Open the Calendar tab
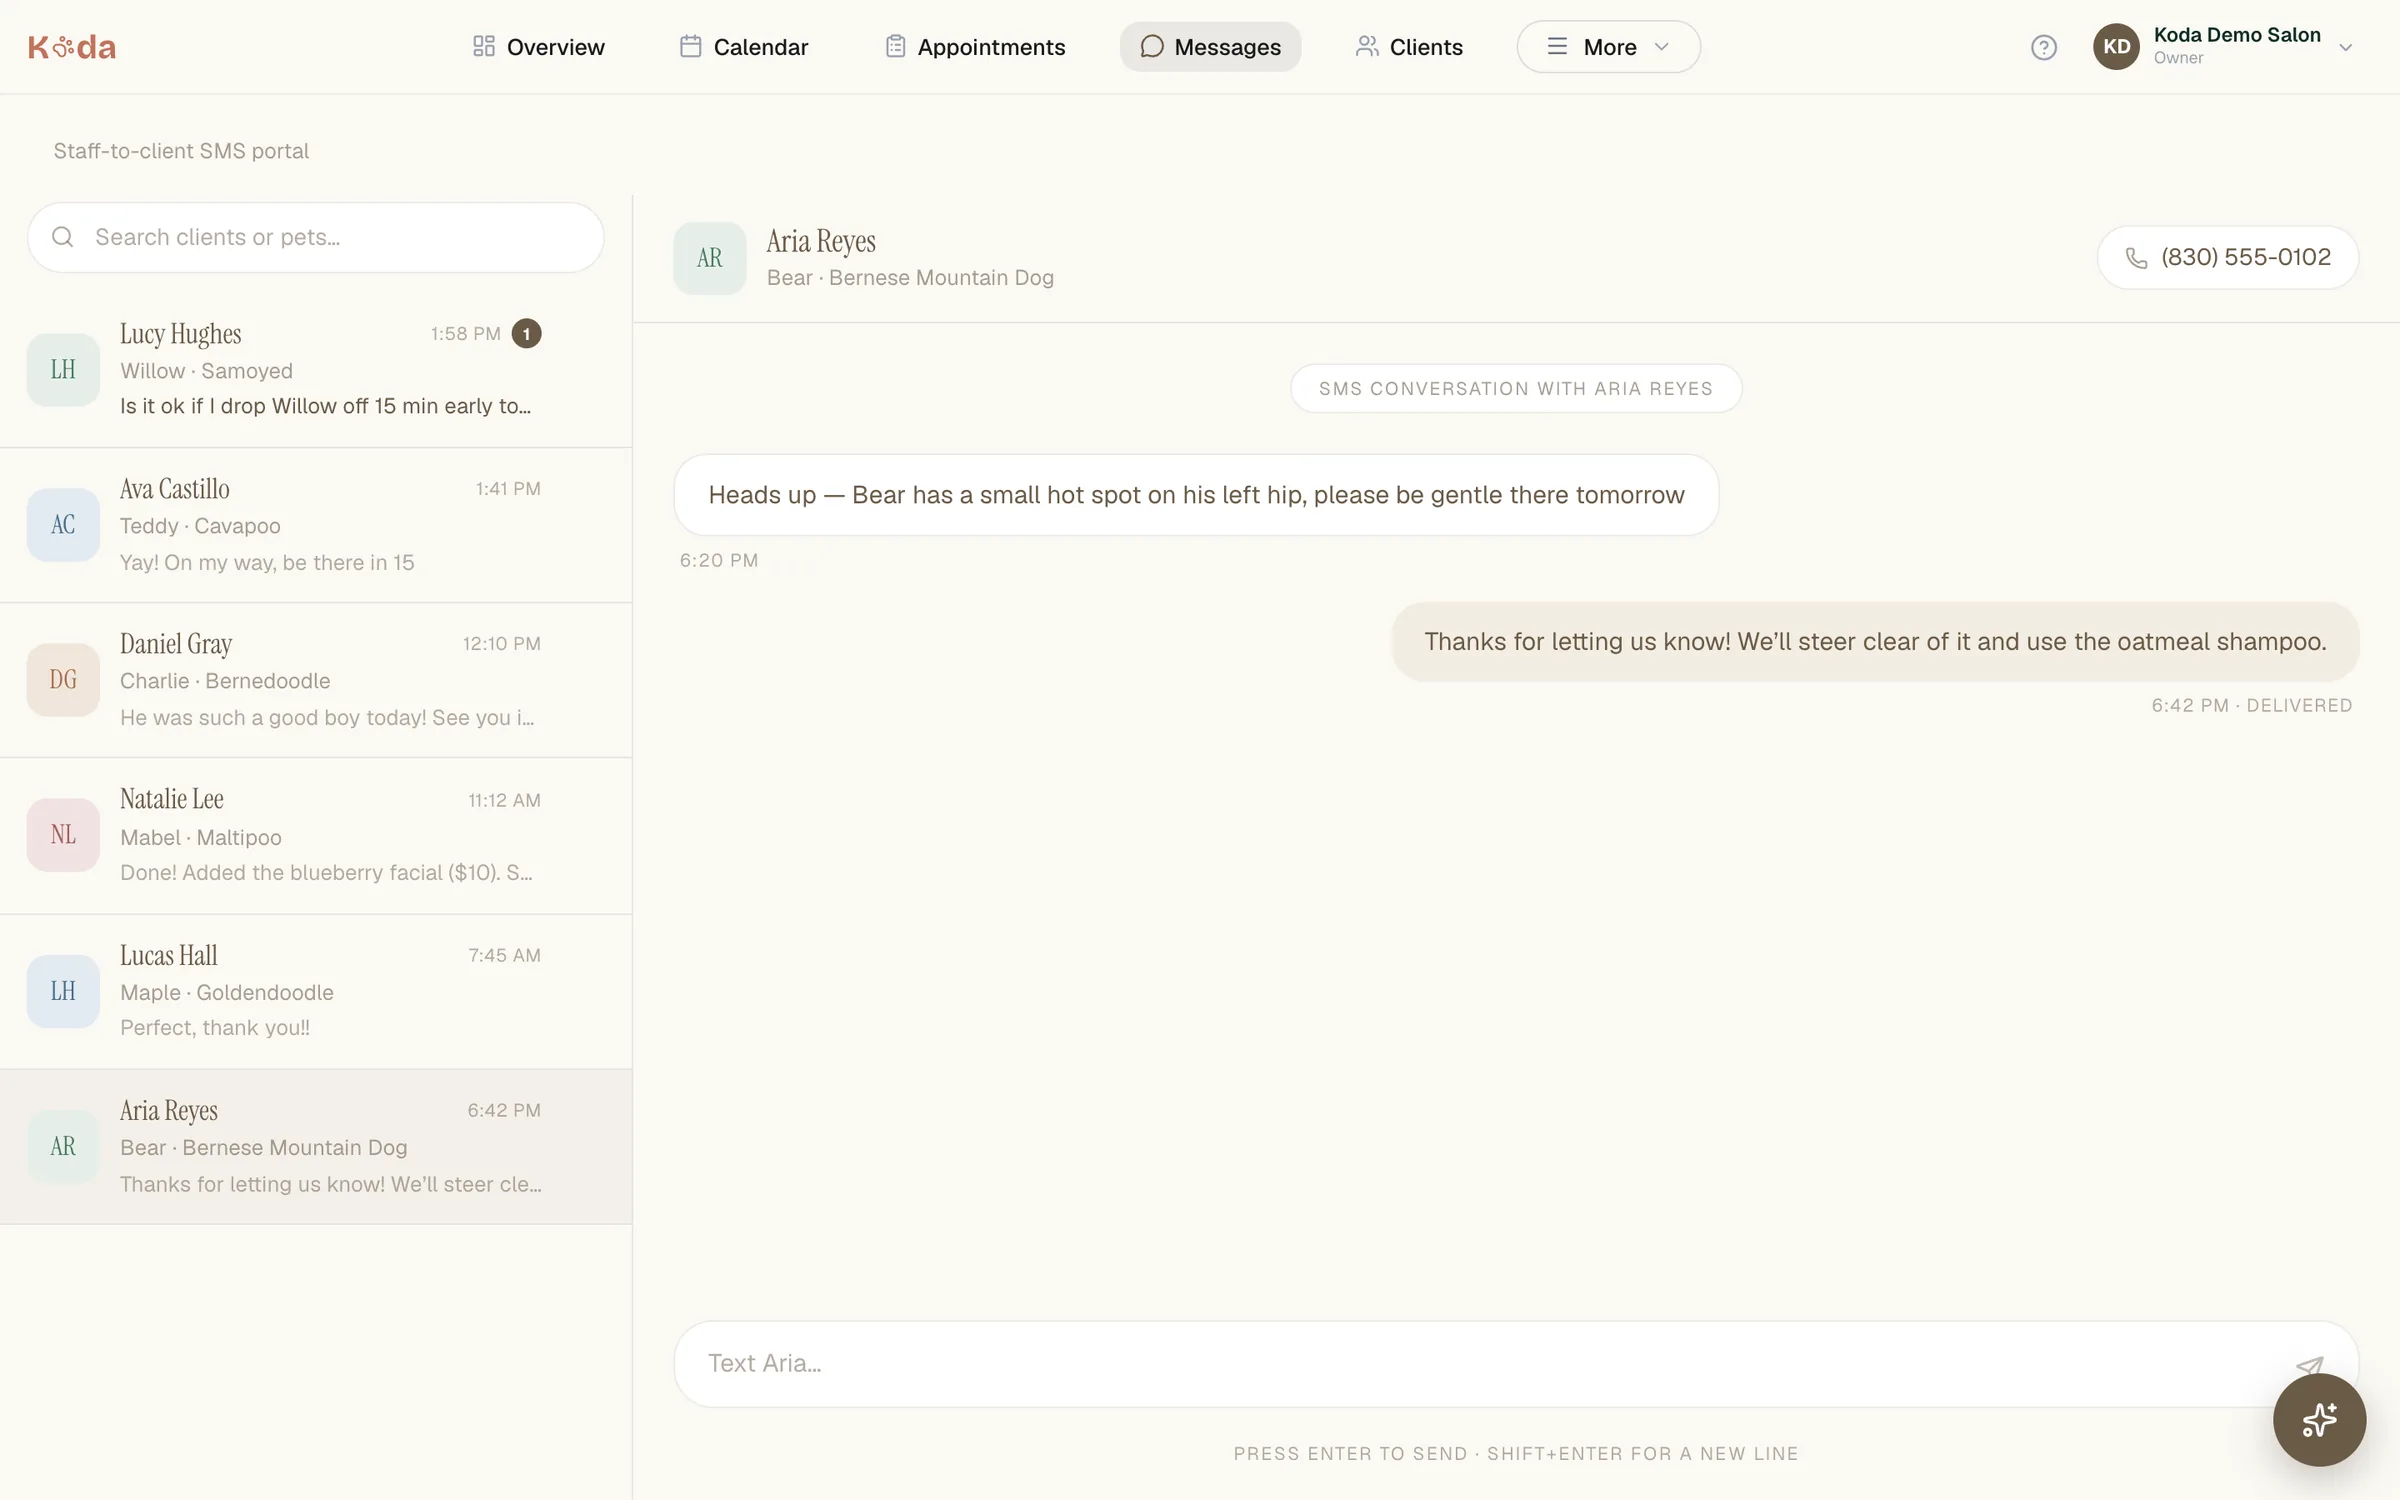Screen dimensions: 2400x1500 pos(744,47)
